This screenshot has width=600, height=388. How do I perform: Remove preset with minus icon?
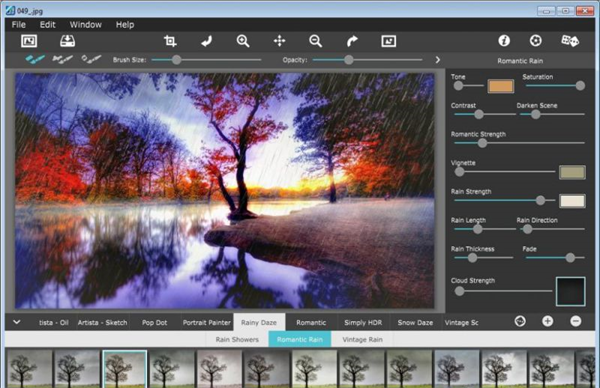[576, 321]
